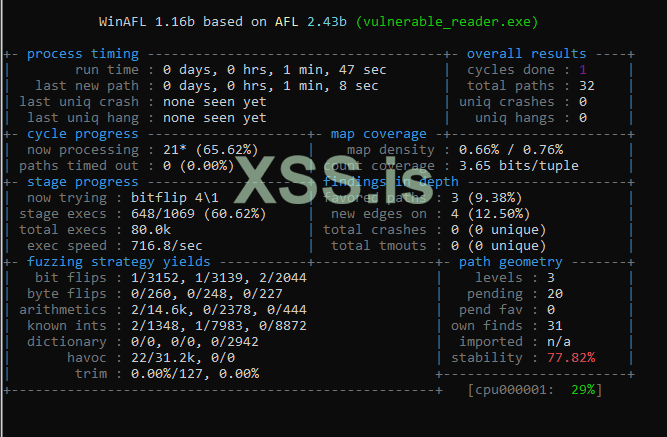The height and width of the screenshot is (437, 667).
Task: Click the 'fuzzing strategy yields' section header
Action: tap(119, 262)
